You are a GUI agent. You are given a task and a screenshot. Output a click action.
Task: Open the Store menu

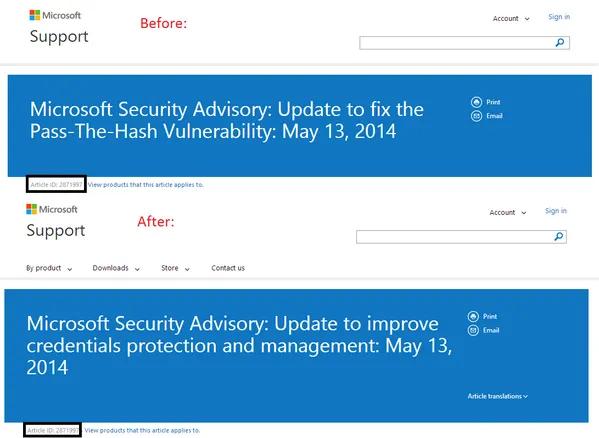(175, 268)
